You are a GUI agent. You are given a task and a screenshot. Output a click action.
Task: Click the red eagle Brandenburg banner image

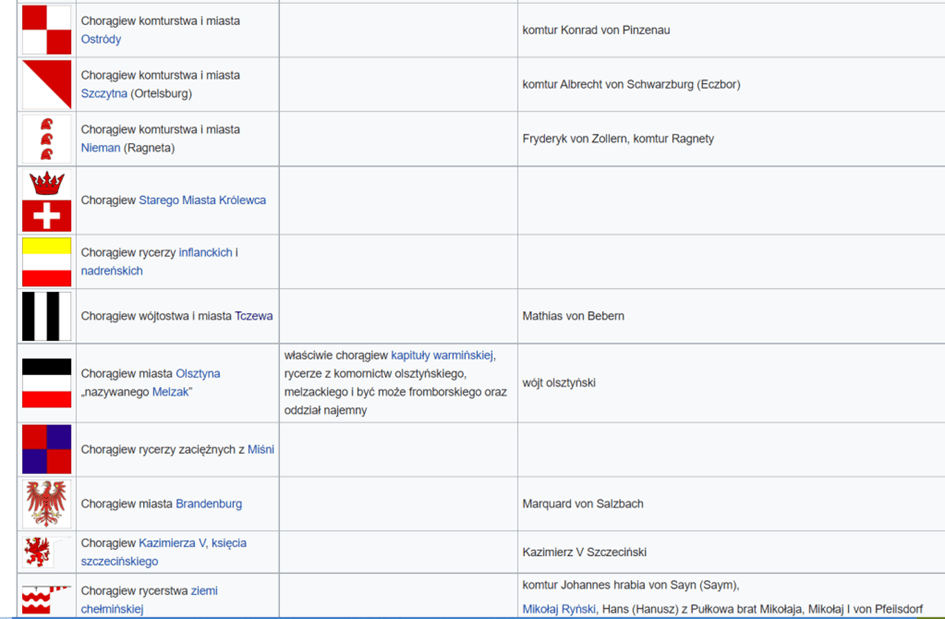pyautogui.click(x=46, y=503)
